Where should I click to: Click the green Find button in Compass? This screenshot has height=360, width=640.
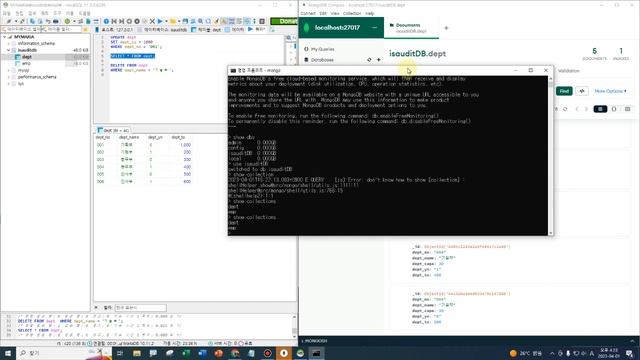tap(564, 91)
